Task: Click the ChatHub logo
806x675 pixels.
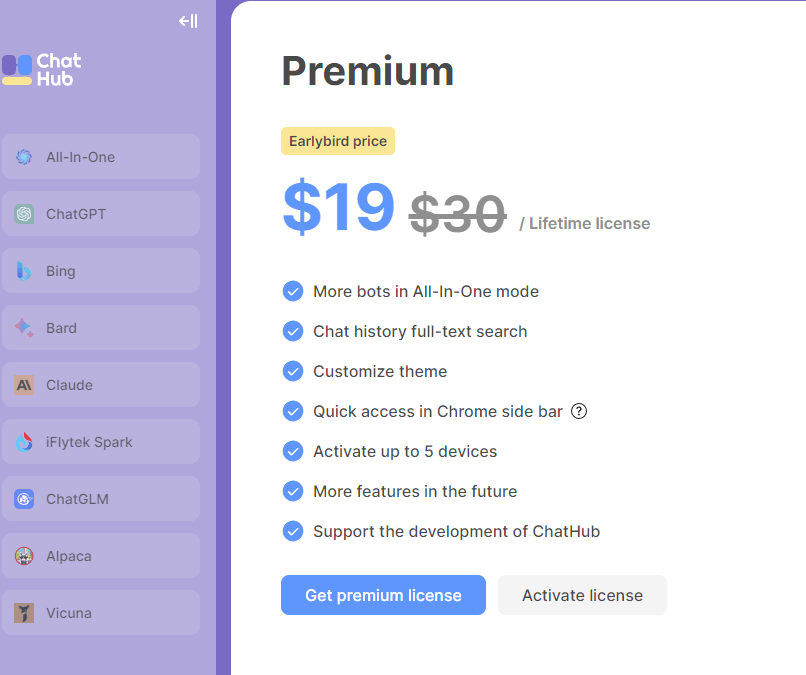Action: 42,69
